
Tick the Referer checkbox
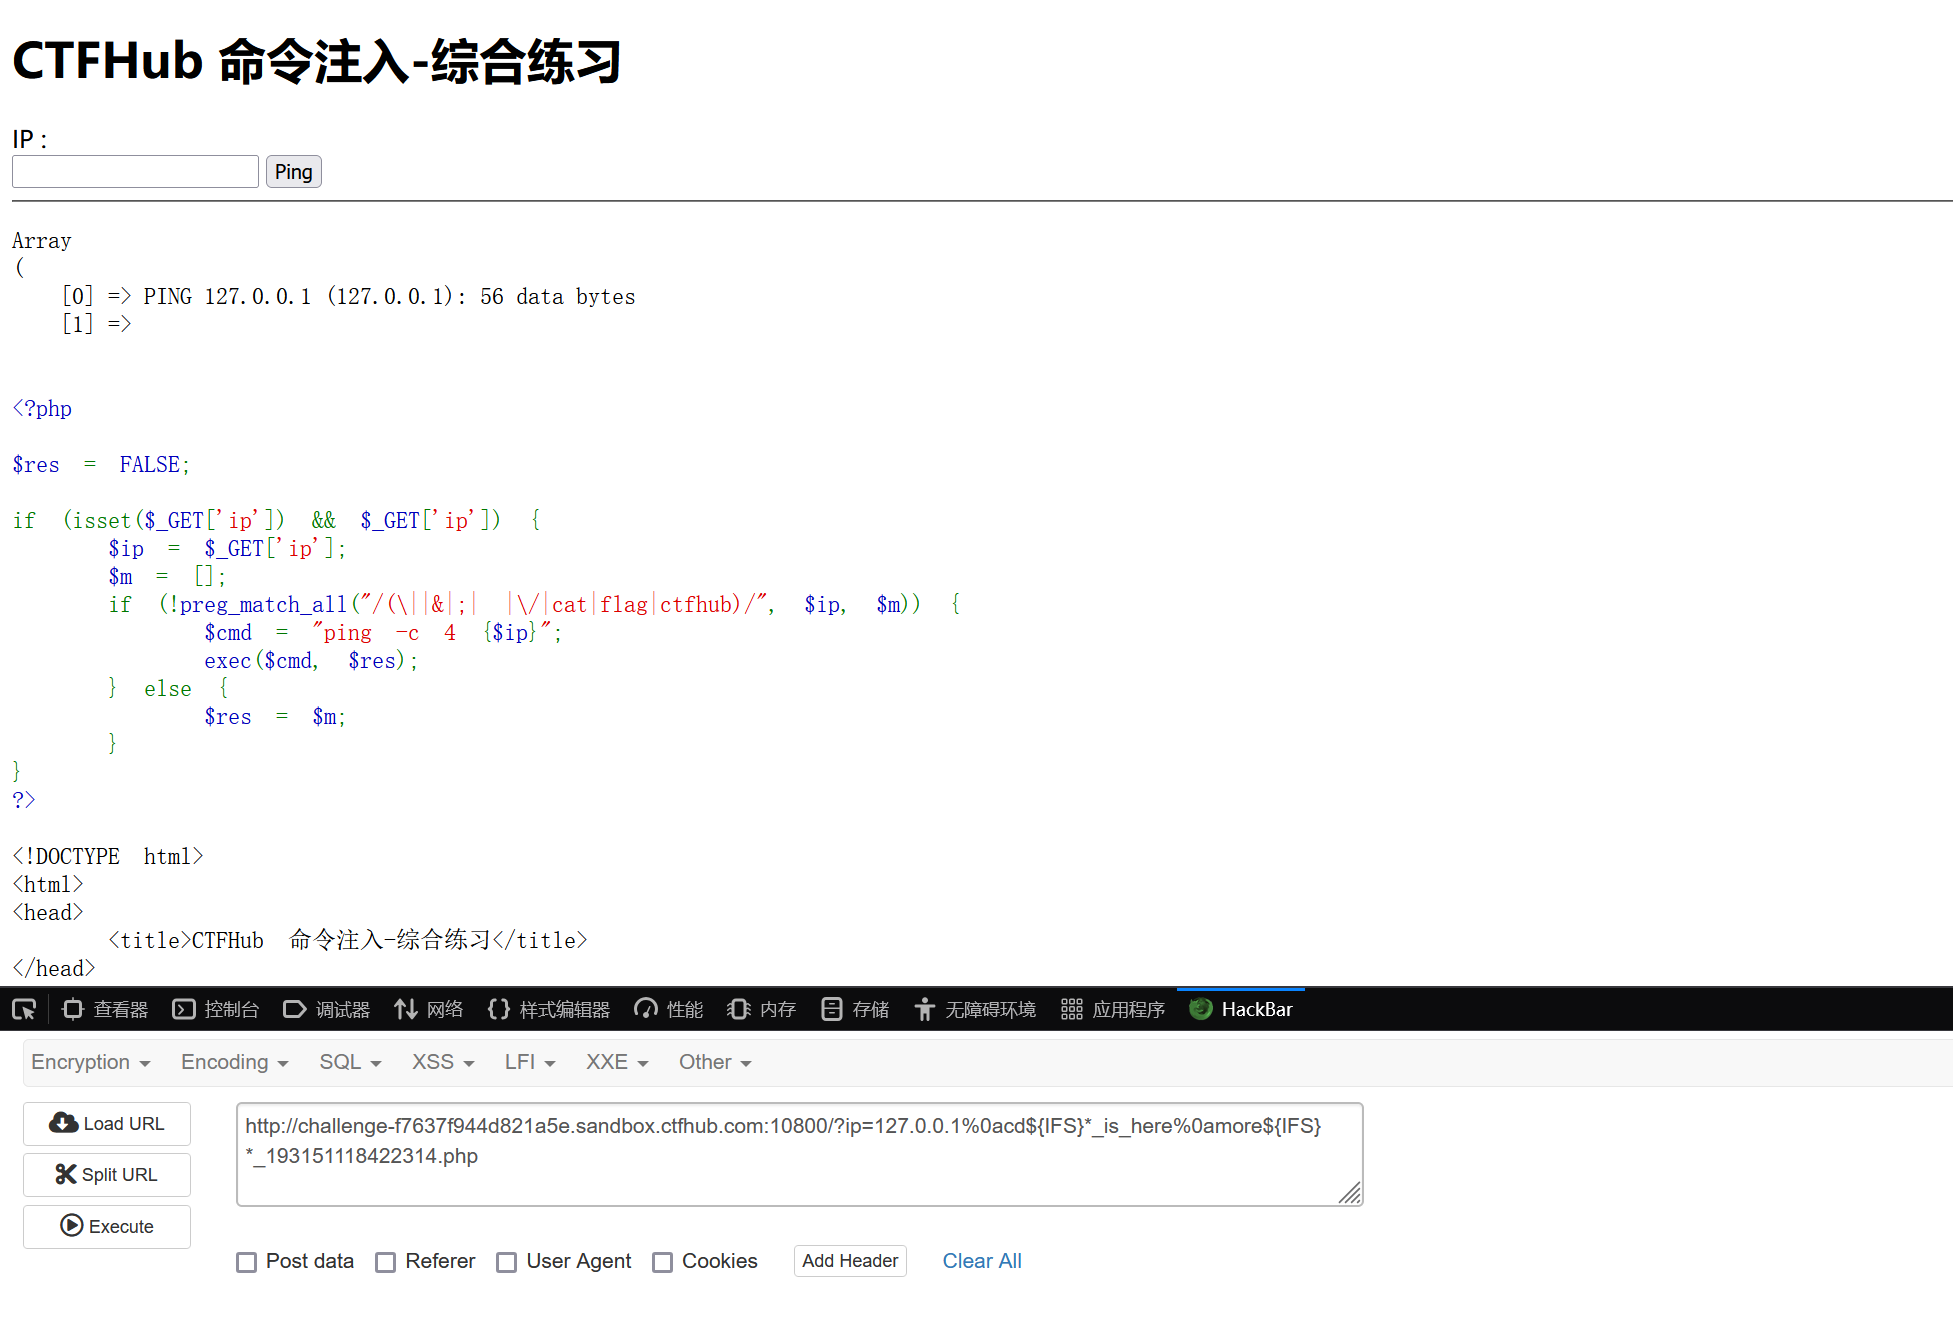pyautogui.click(x=386, y=1262)
